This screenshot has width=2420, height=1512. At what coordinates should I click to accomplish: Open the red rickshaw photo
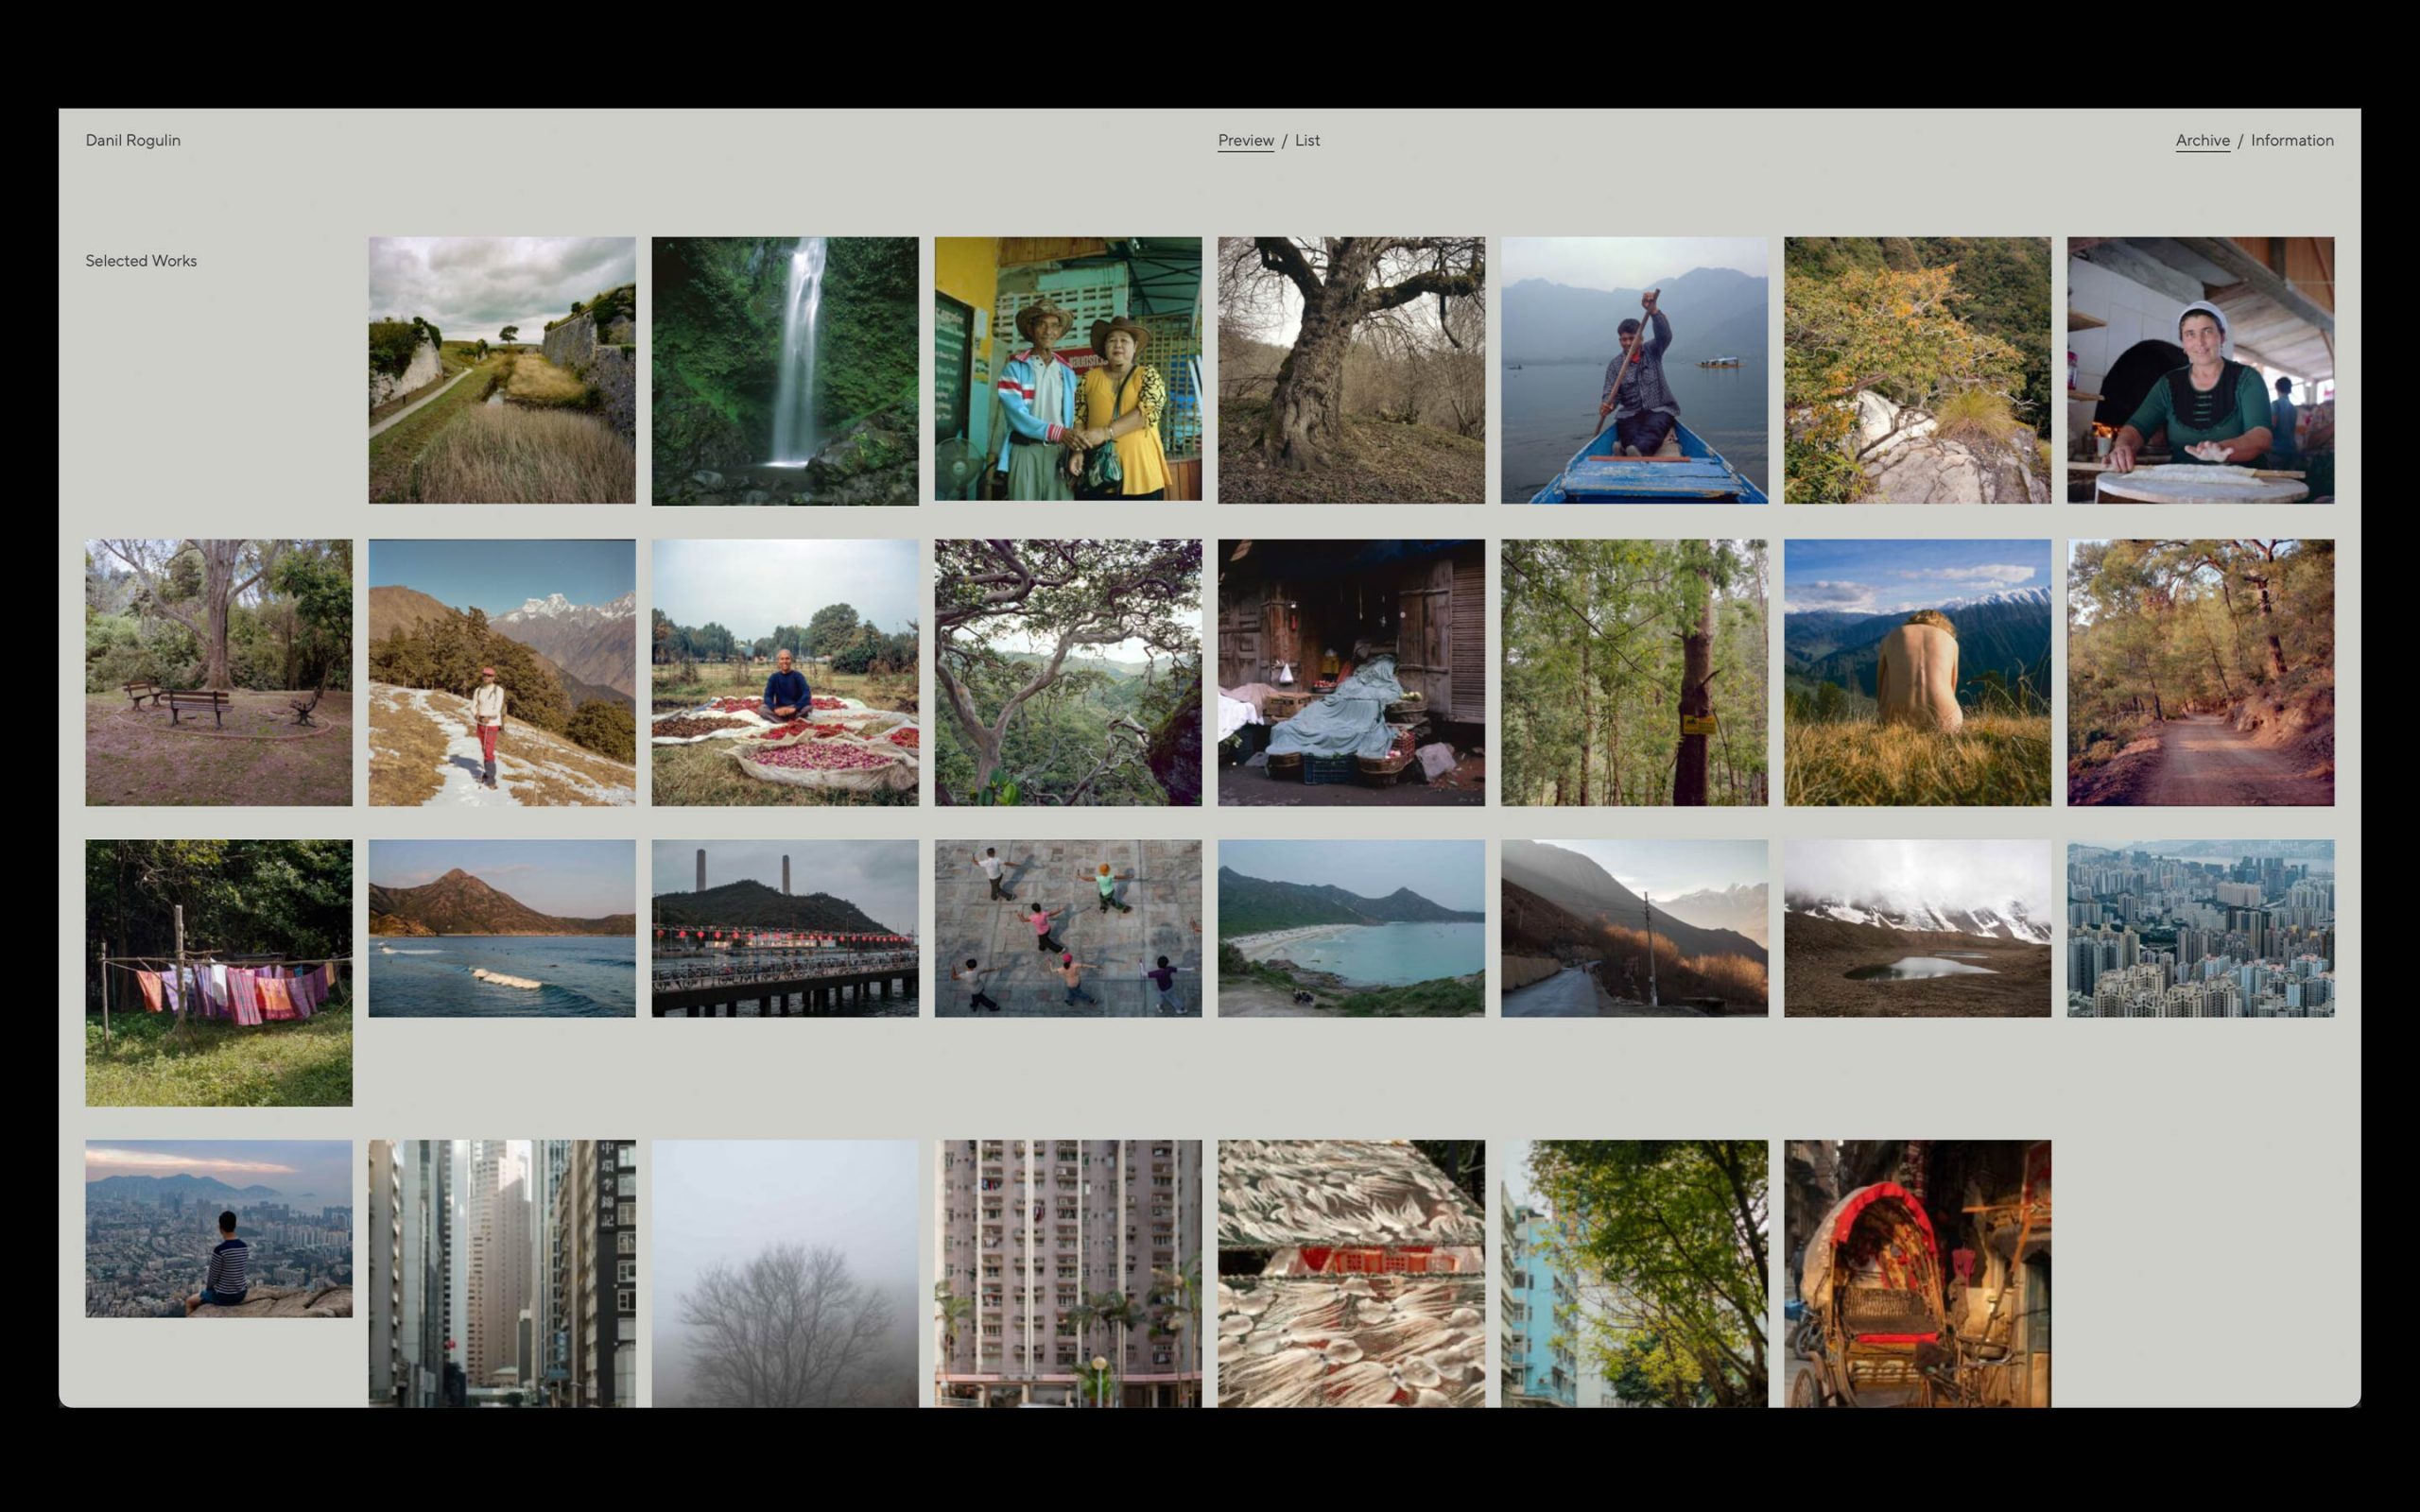pyautogui.click(x=1917, y=1274)
